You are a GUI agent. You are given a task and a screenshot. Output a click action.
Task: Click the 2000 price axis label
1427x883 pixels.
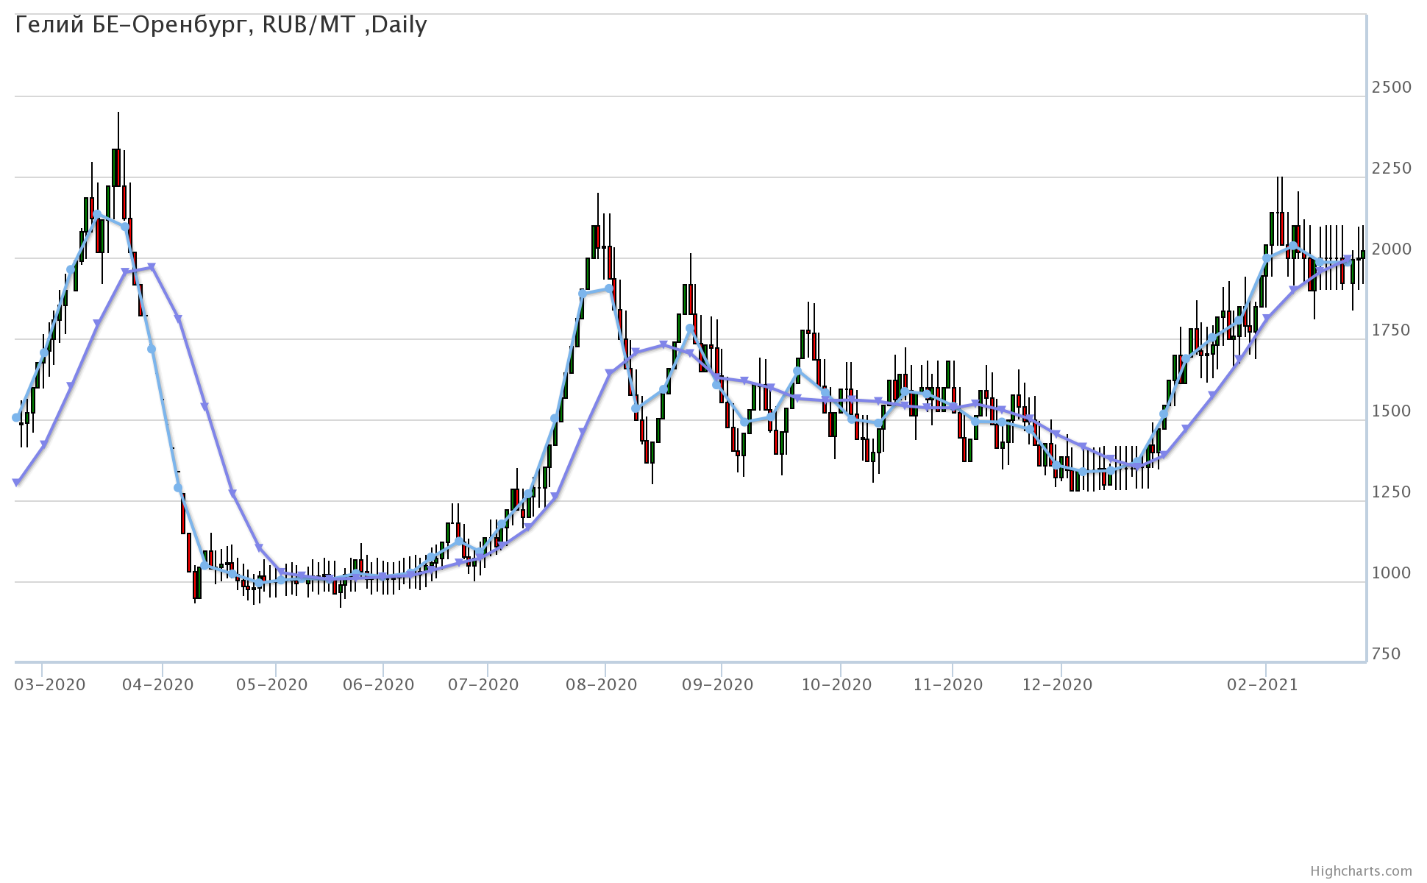coord(1391,250)
